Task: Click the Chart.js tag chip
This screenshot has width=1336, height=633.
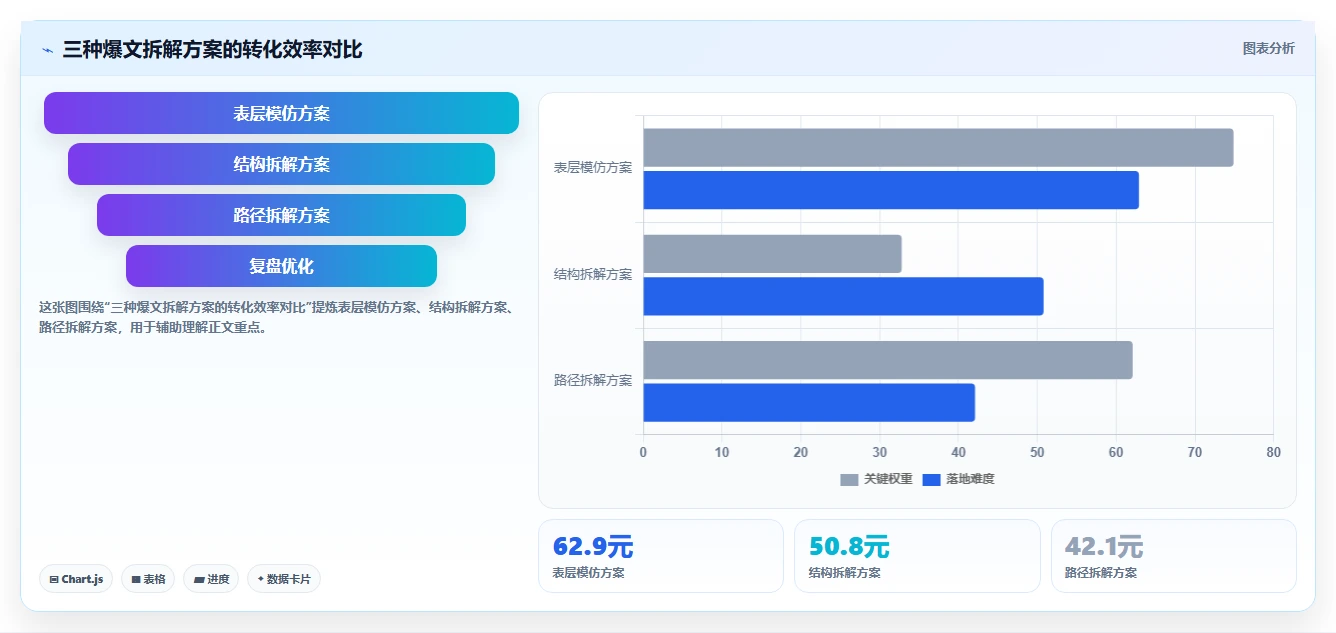Action: 76,579
